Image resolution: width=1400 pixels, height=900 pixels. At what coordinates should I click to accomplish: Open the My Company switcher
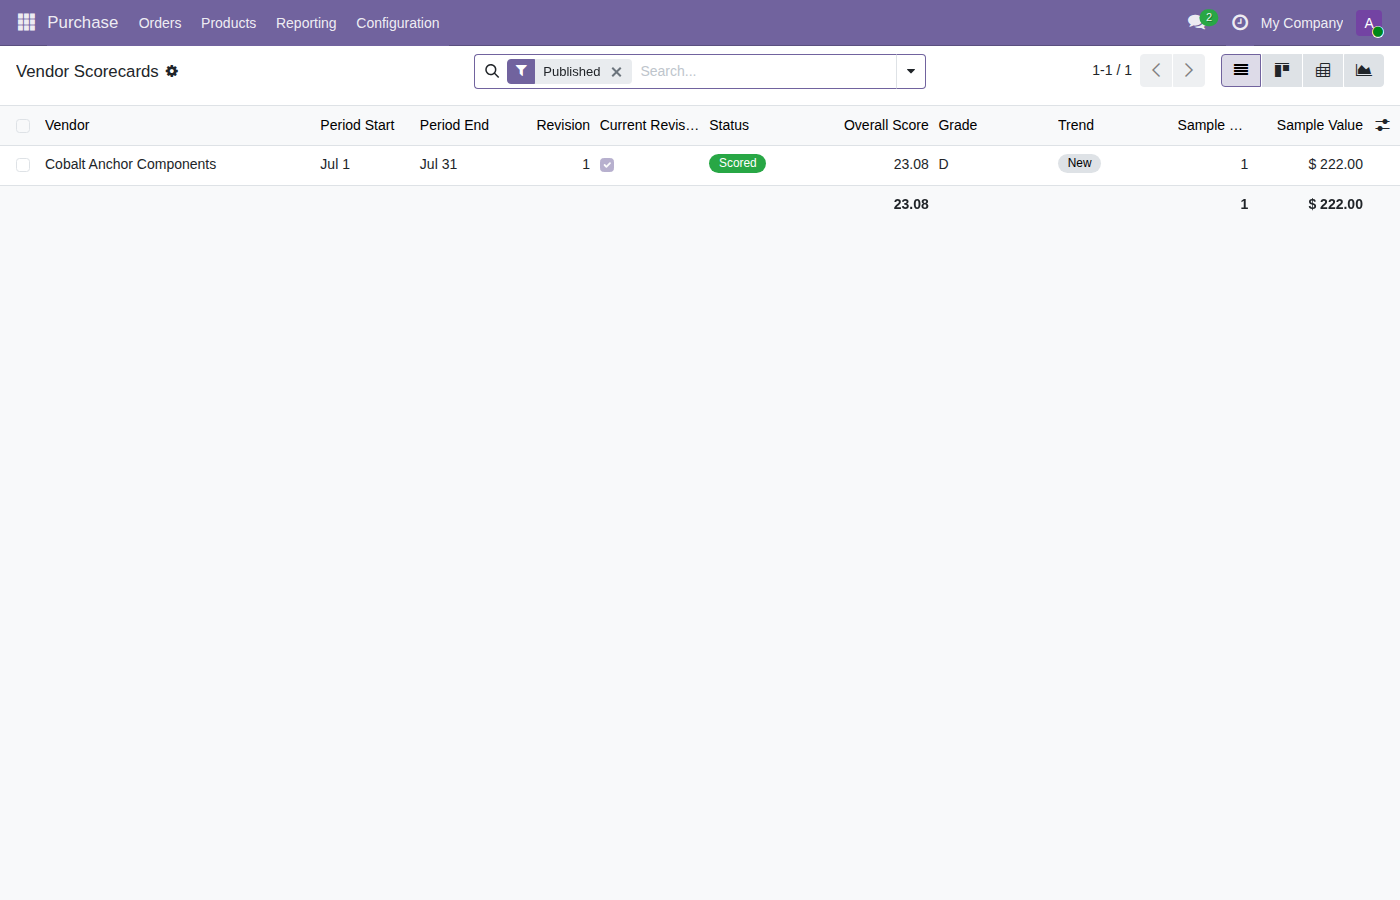coord(1302,23)
